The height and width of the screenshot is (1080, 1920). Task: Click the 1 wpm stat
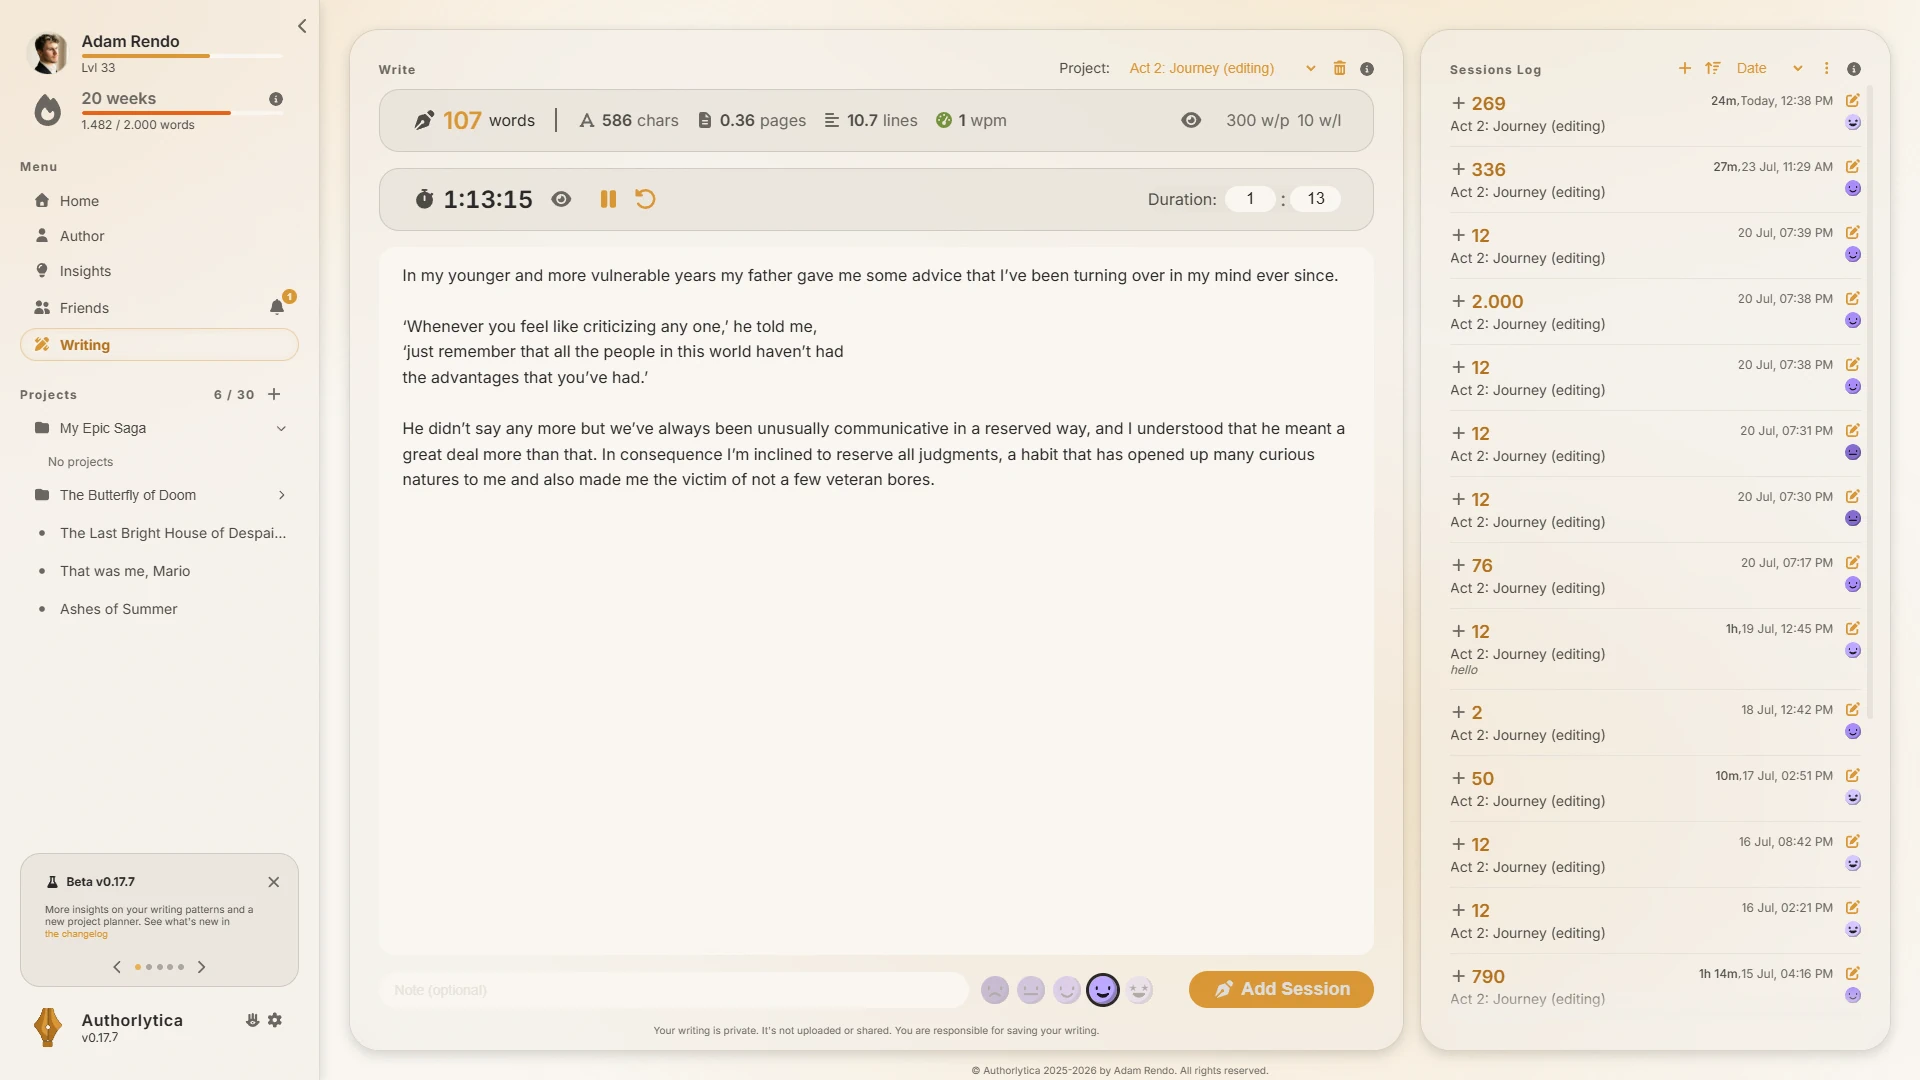pyautogui.click(x=971, y=120)
